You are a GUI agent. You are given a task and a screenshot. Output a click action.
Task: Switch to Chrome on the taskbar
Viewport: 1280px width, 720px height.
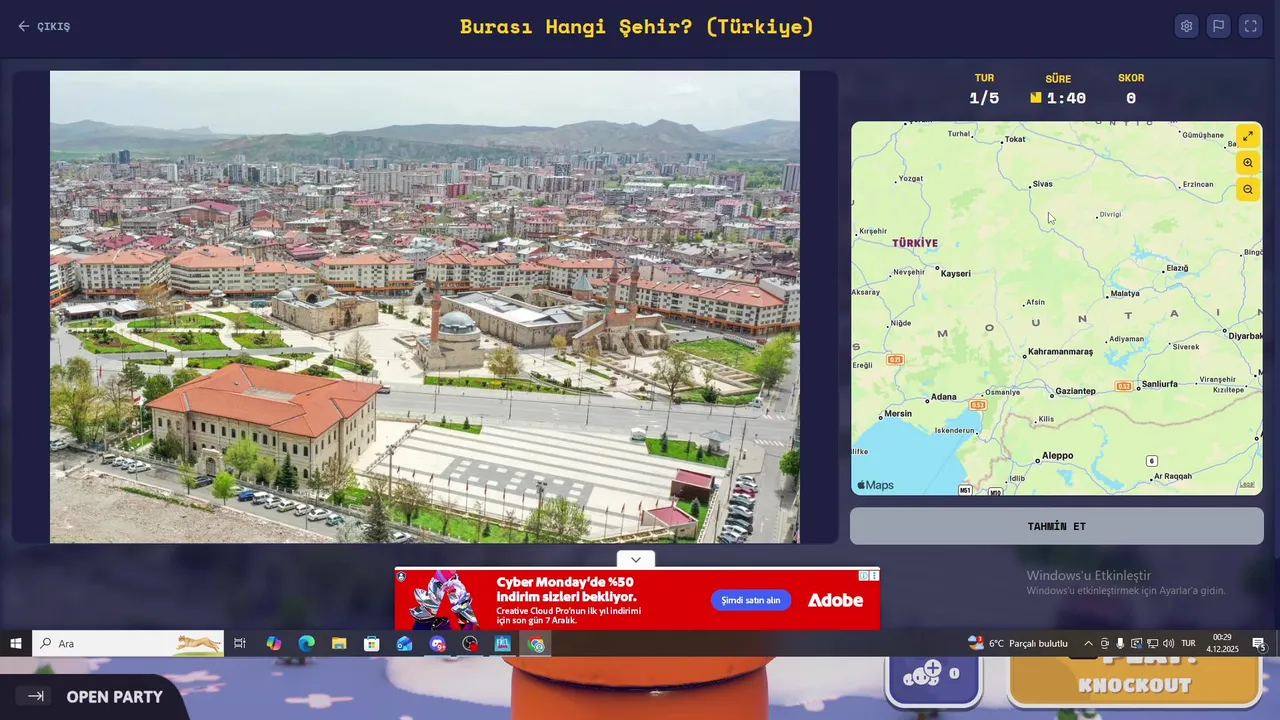click(536, 643)
